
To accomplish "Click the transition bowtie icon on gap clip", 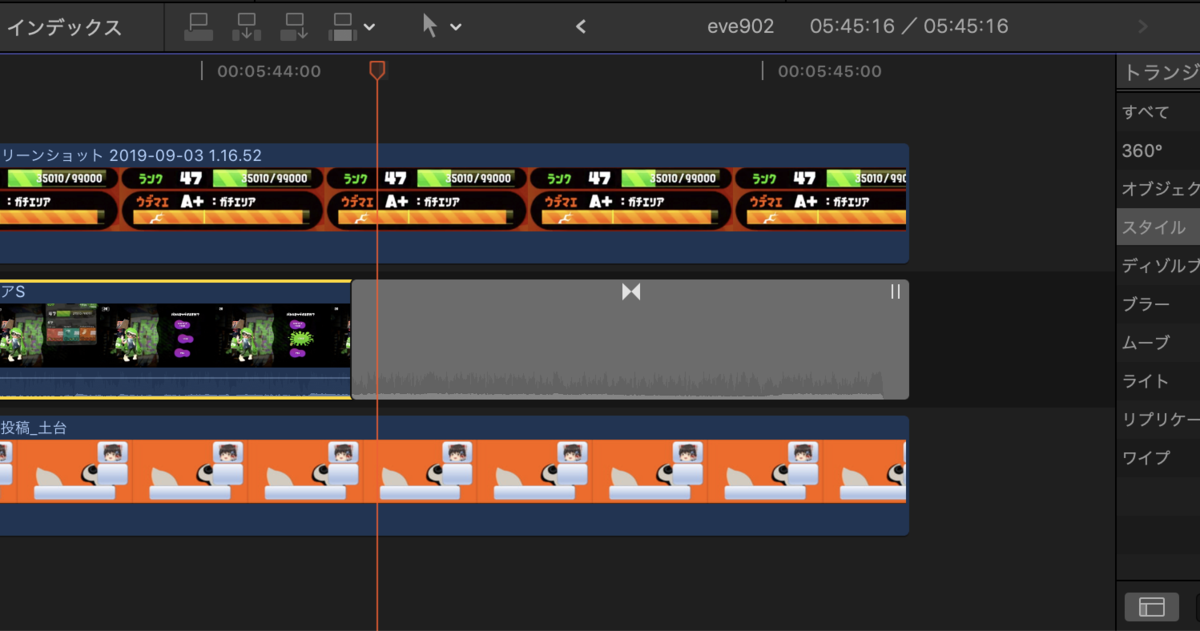I will pos(631,291).
